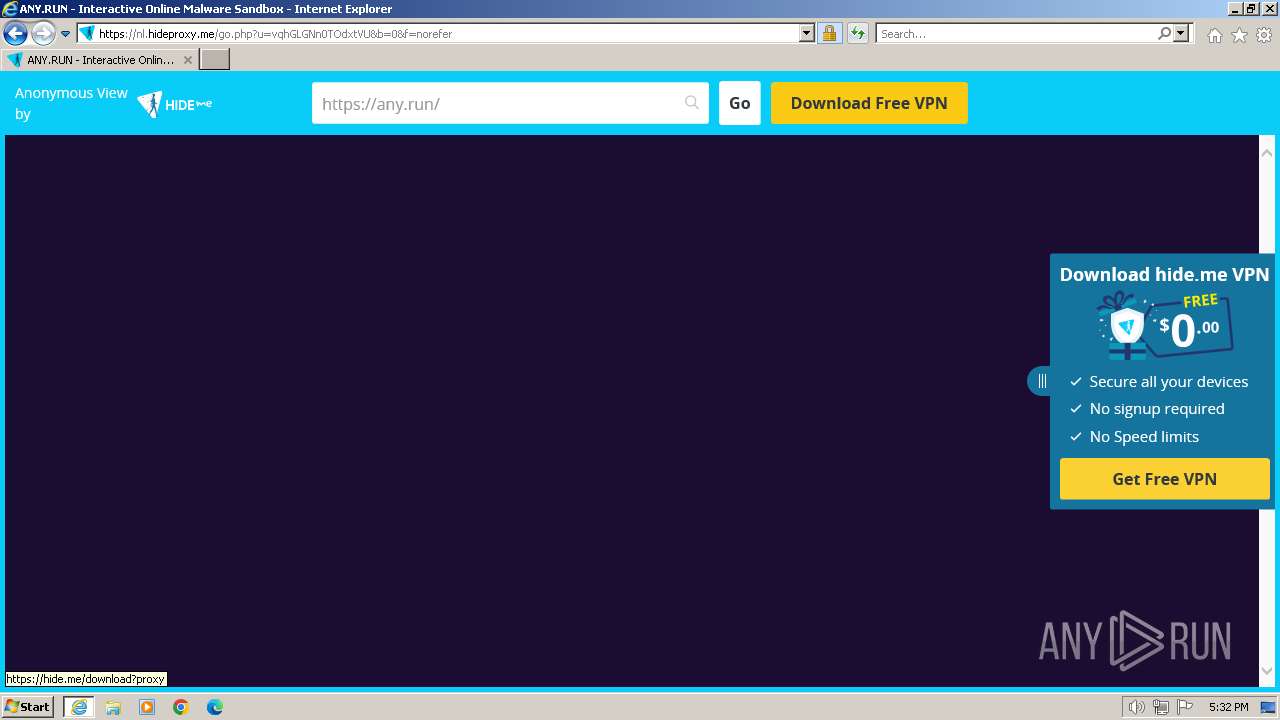This screenshot has height=720, width=1280.
Task: Click Download Free VPN button
Action: [869, 103]
